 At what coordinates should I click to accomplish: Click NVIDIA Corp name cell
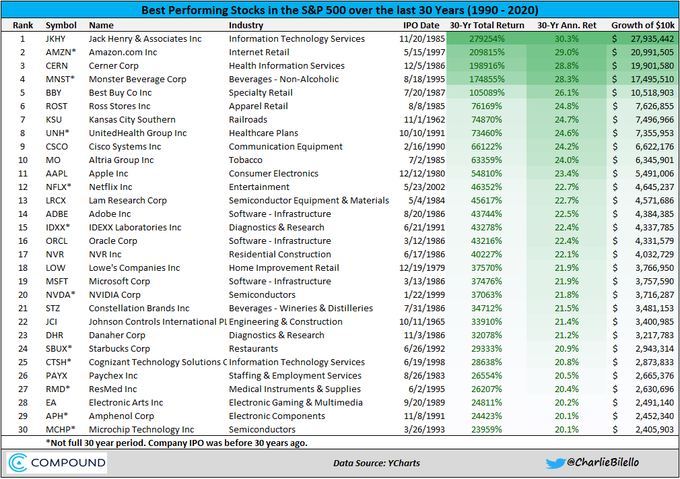[114, 294]
